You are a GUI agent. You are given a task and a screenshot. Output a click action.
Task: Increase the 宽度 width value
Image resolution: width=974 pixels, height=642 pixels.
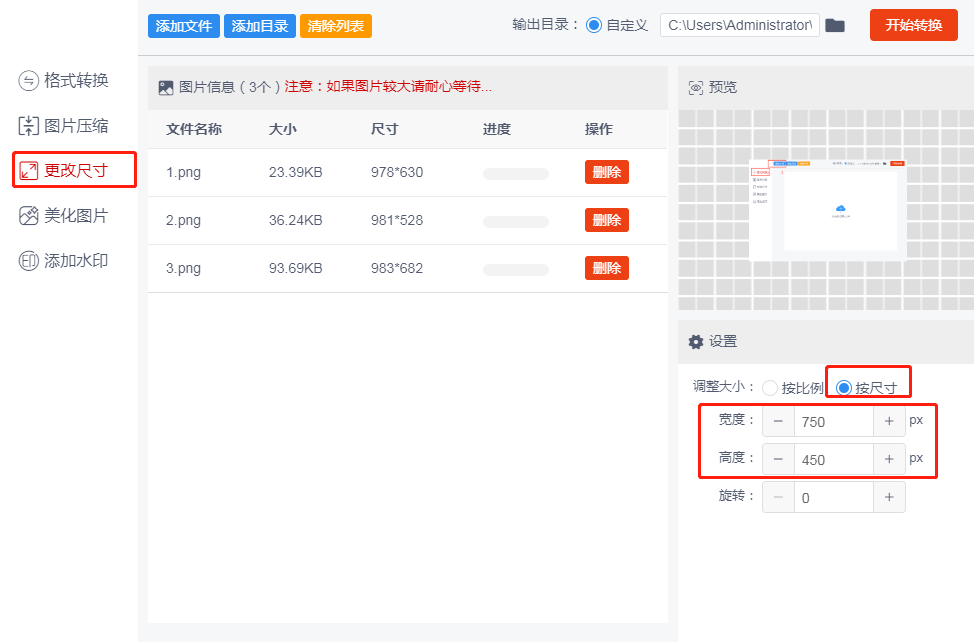pos(889,422)
